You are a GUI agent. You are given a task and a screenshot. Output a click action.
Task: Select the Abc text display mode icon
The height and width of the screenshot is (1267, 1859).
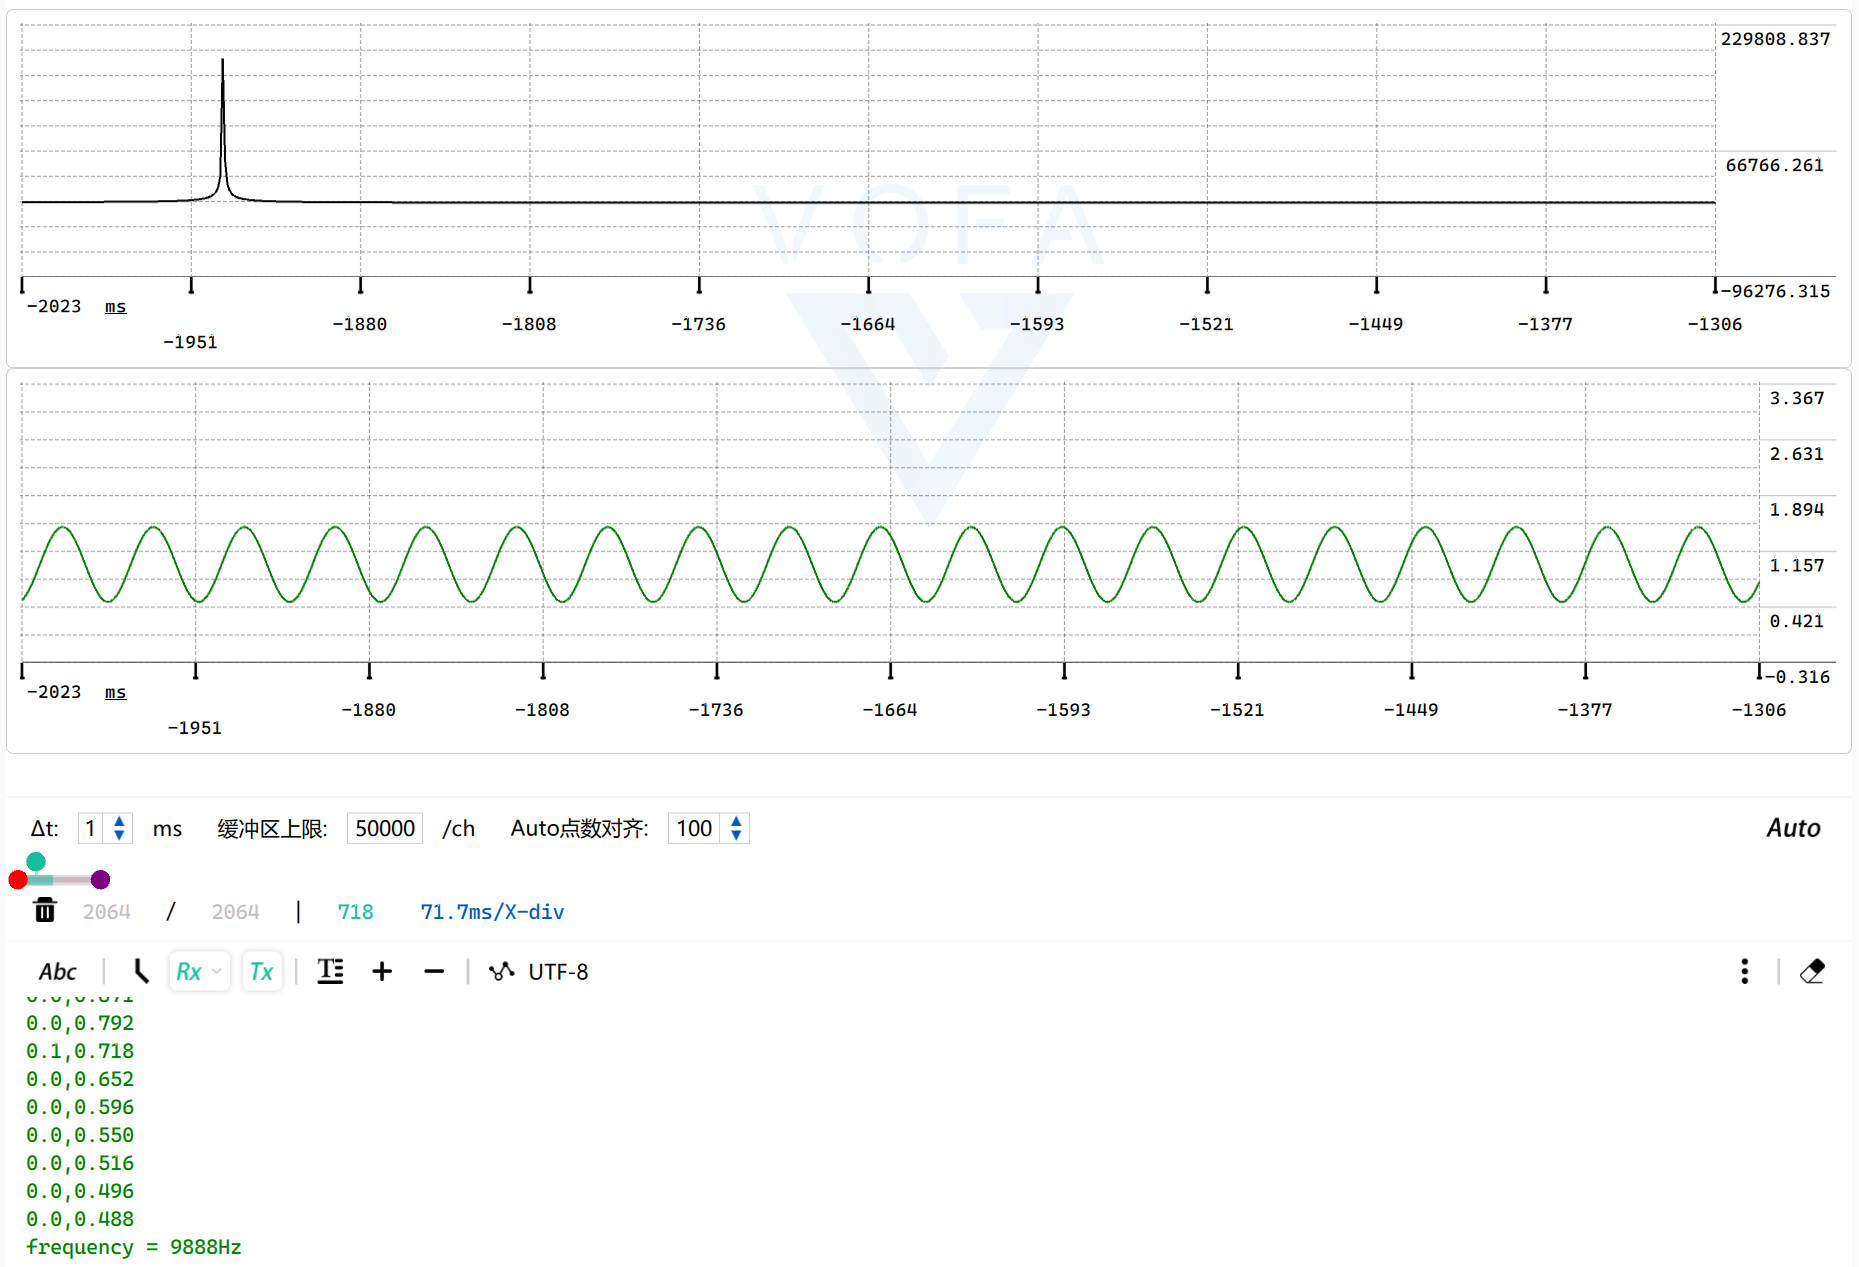[x=58, y=971]
